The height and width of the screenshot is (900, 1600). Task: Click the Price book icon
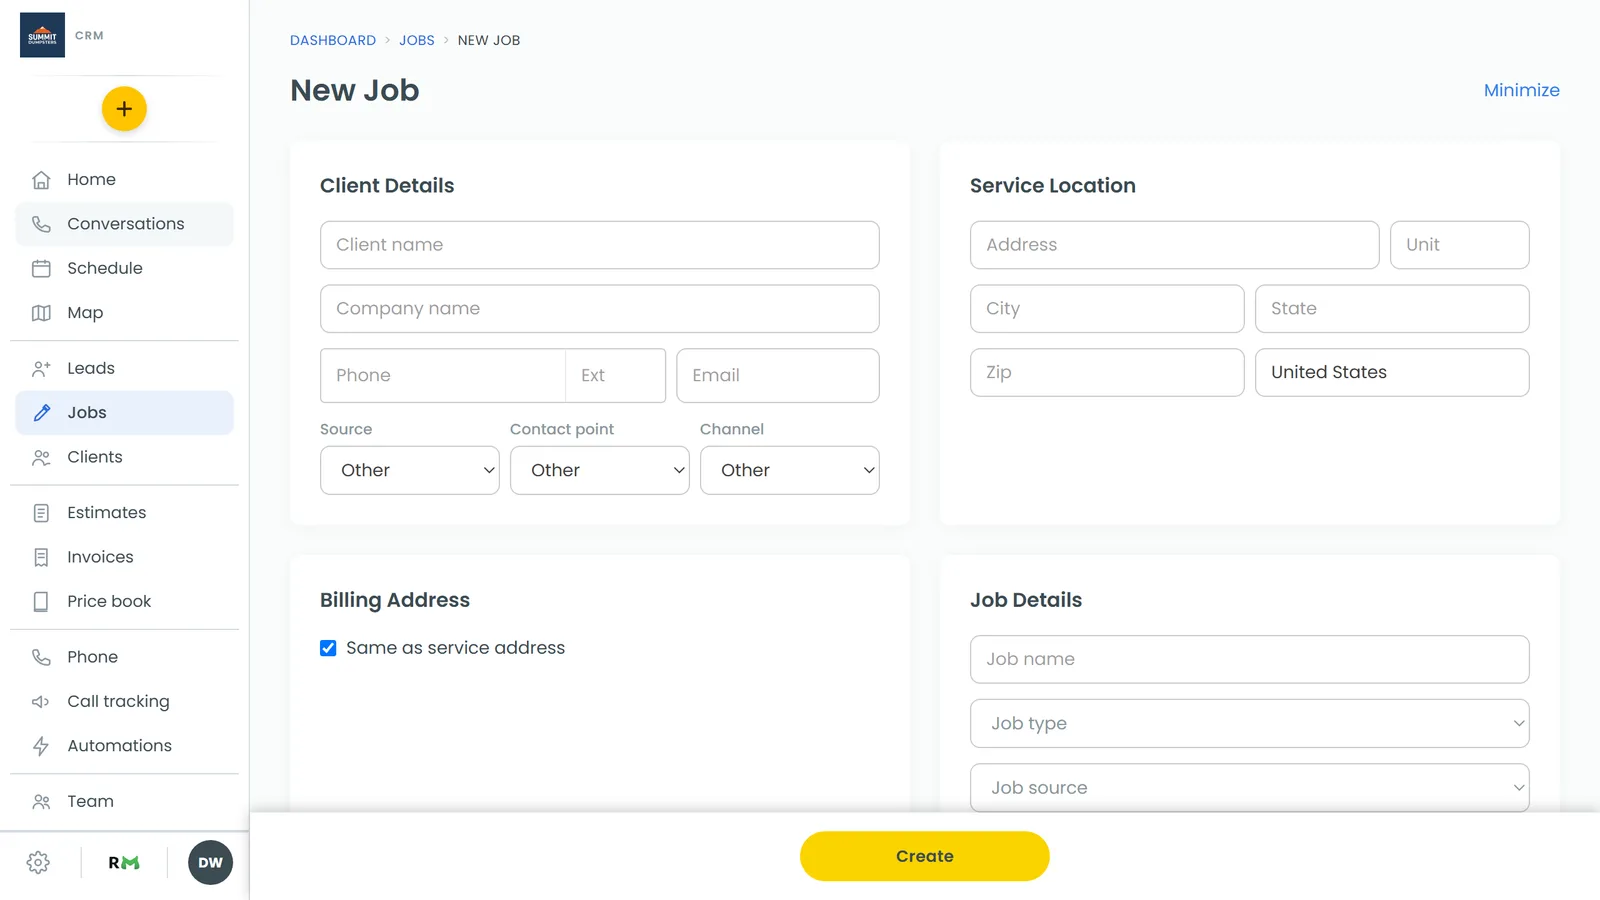point(41,601)
